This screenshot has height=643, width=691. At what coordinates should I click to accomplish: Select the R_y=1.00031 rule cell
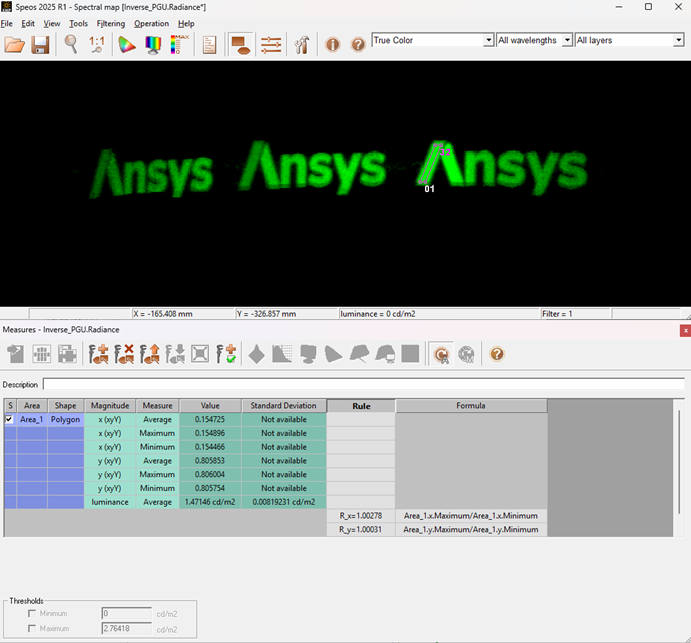click(x=361, y=529)
